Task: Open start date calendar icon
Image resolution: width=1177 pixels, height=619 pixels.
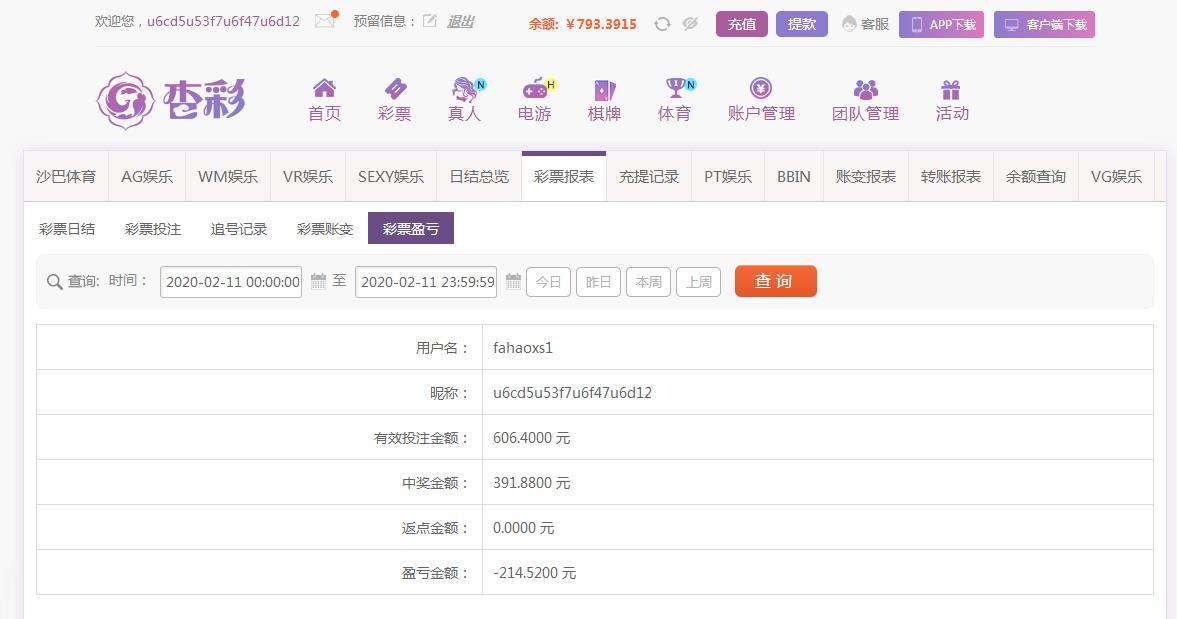Action: (318, 281)
